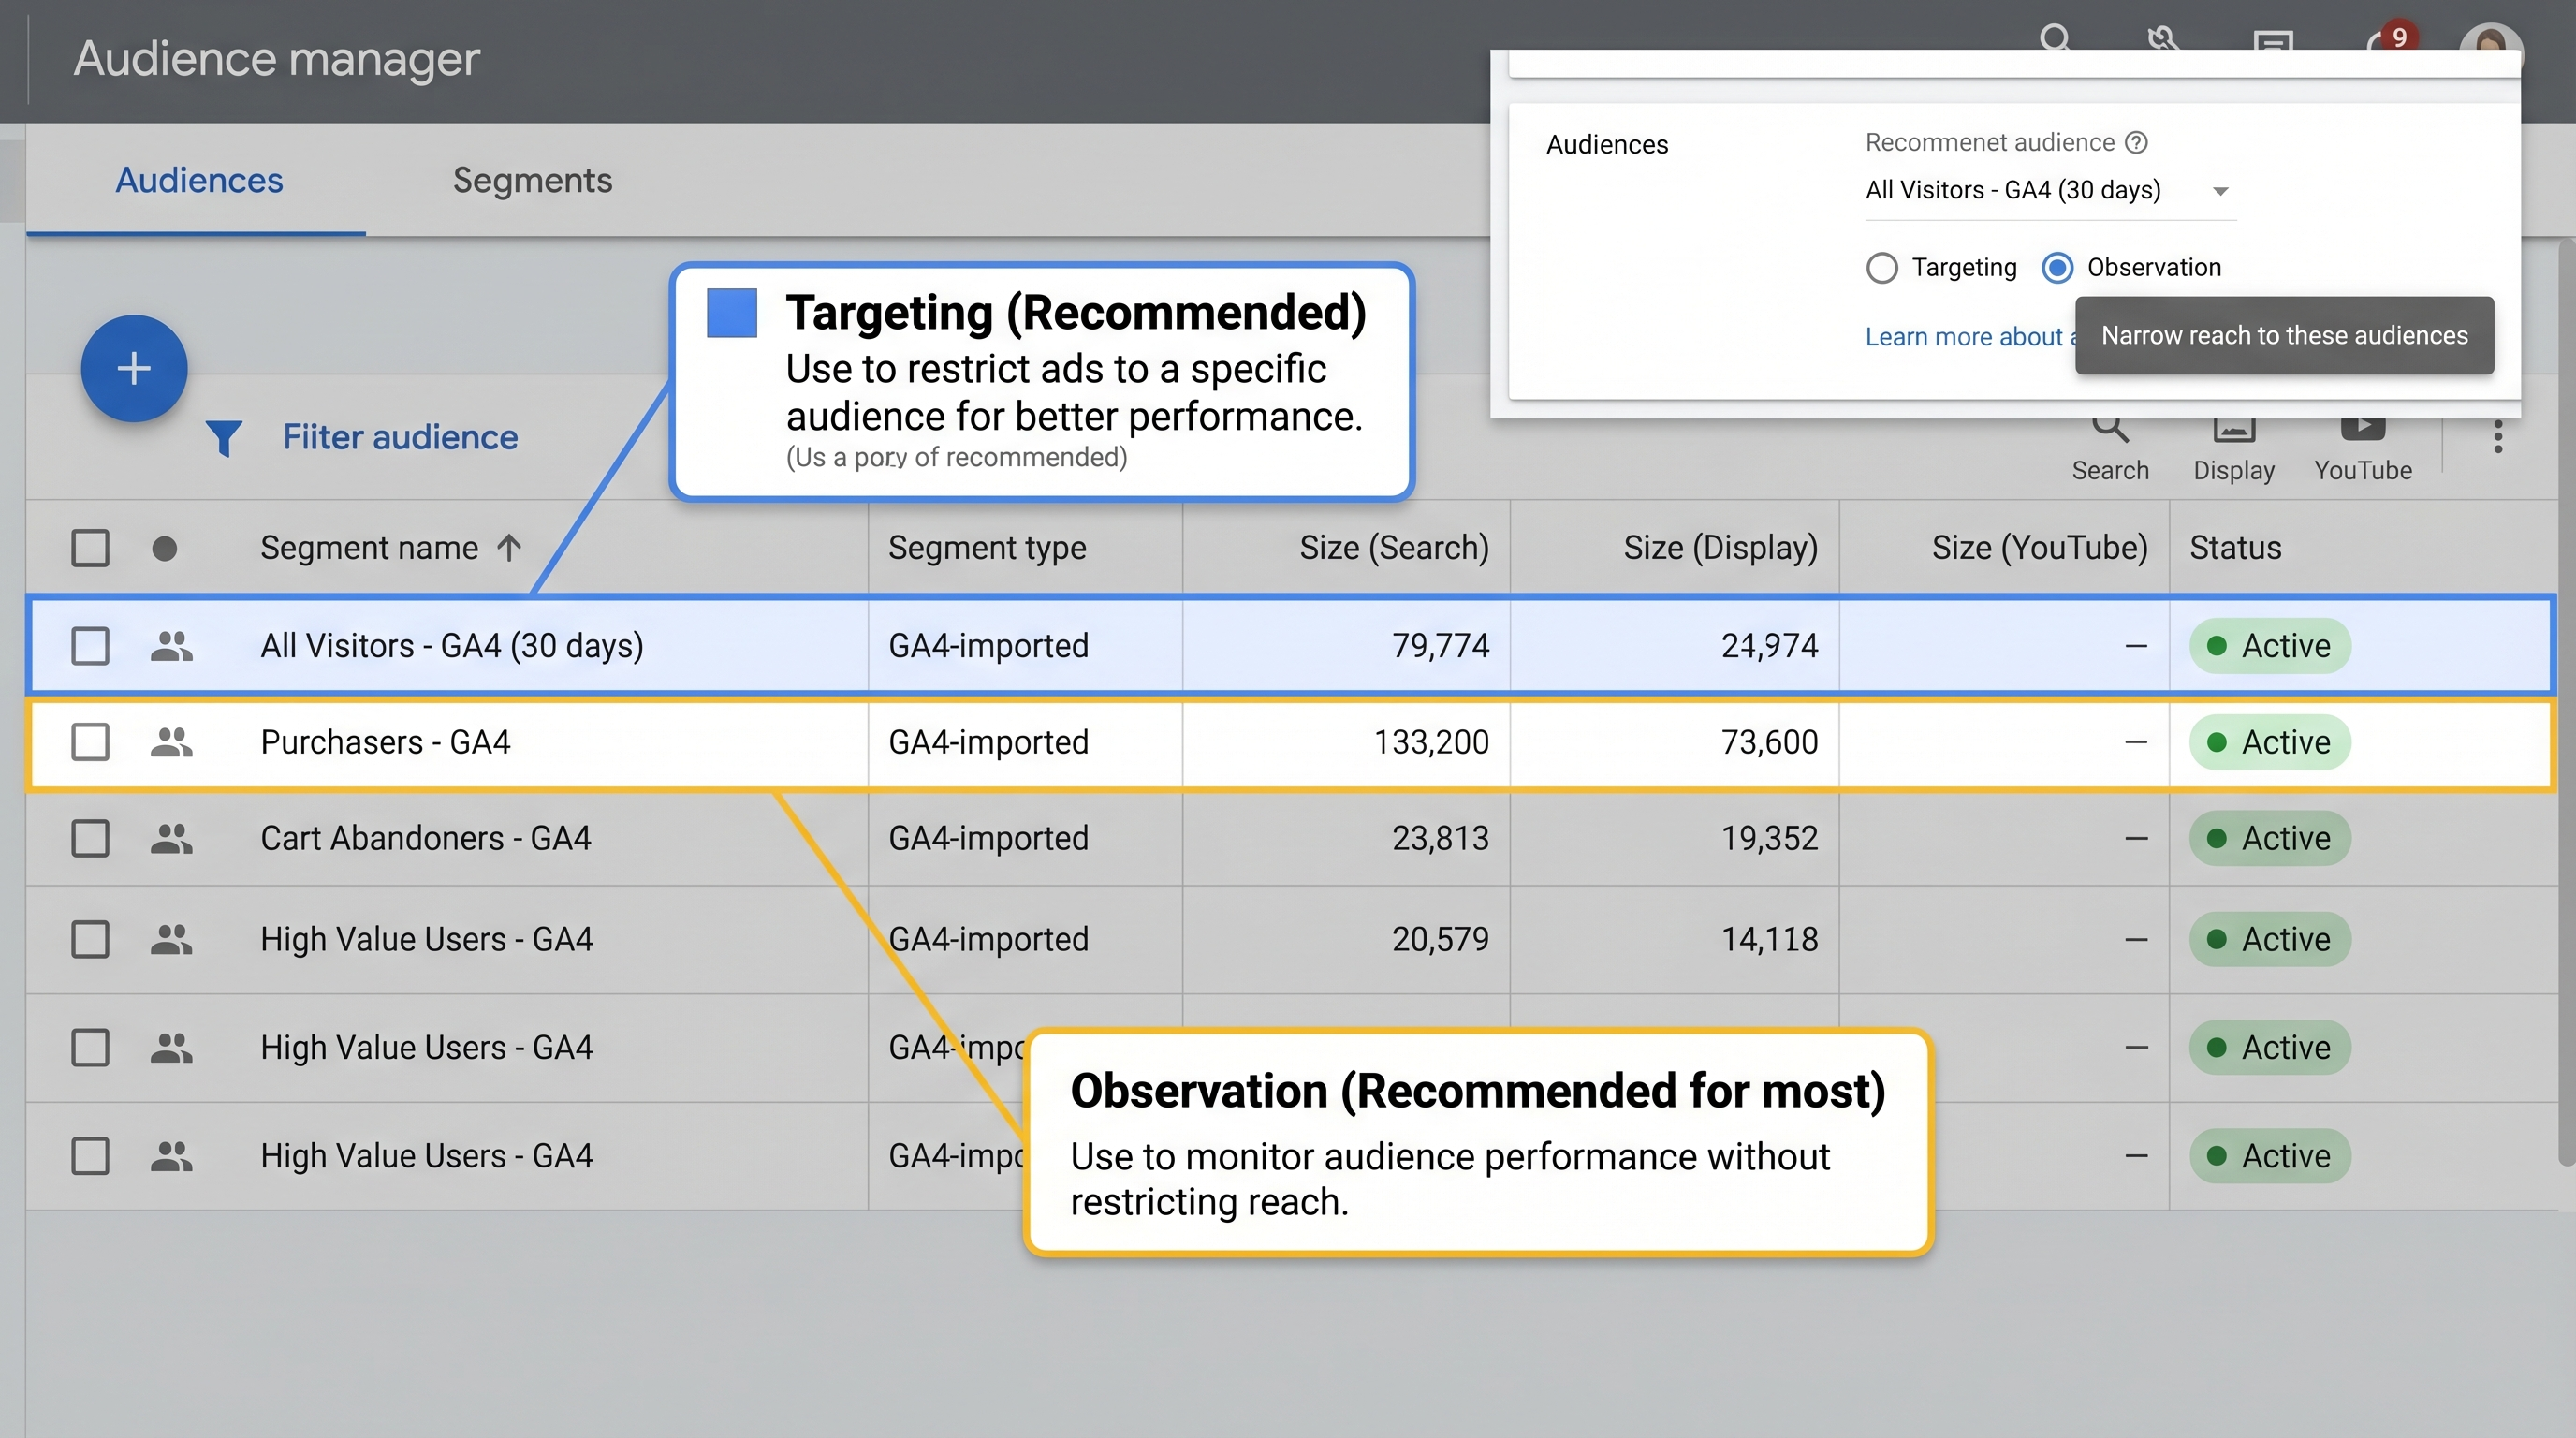
Task: Click the Learn more about link
Action: coord(1964,337)
